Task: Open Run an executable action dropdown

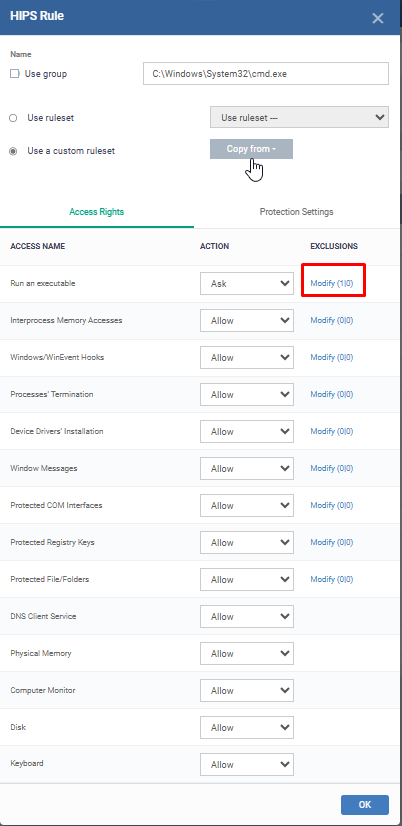Action: coord(247,283)
